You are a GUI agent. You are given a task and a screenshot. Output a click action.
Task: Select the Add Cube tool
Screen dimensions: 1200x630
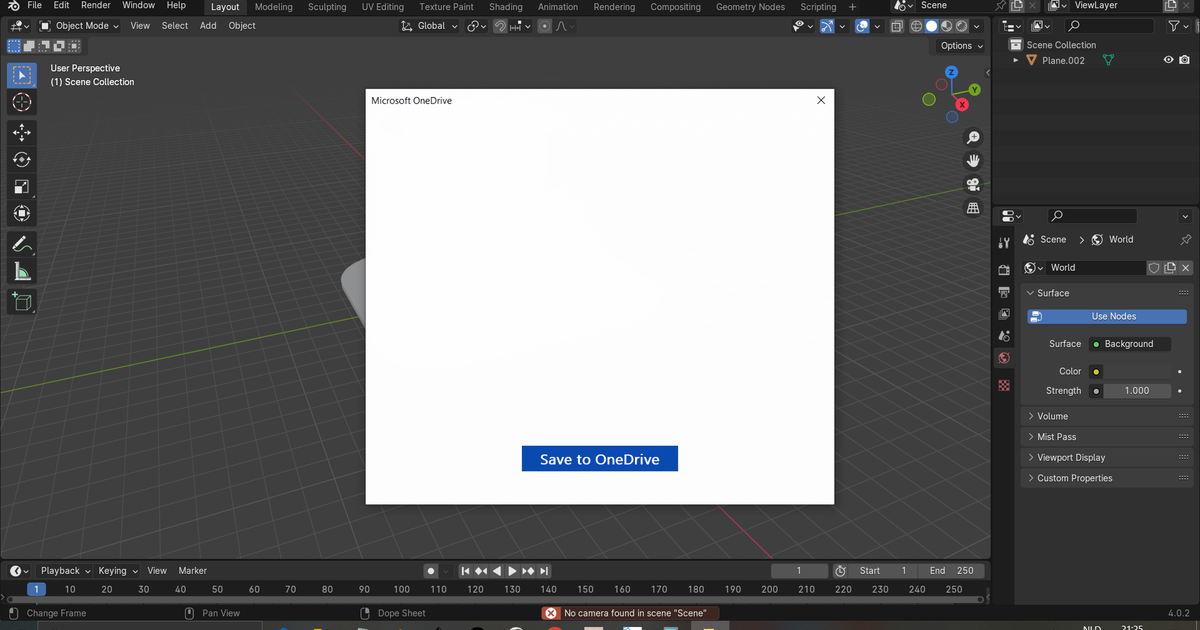point(22,301)
